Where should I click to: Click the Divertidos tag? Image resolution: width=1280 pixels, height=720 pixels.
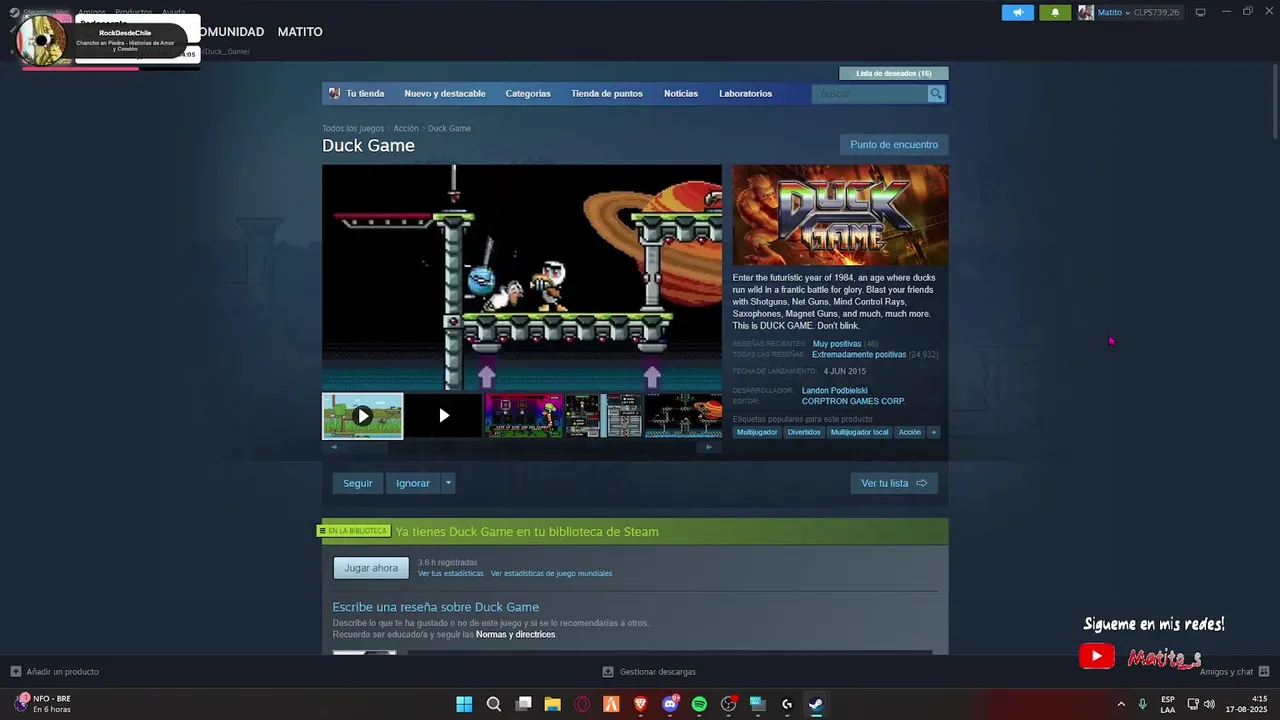pyautogui.click(x=804, y=433)
